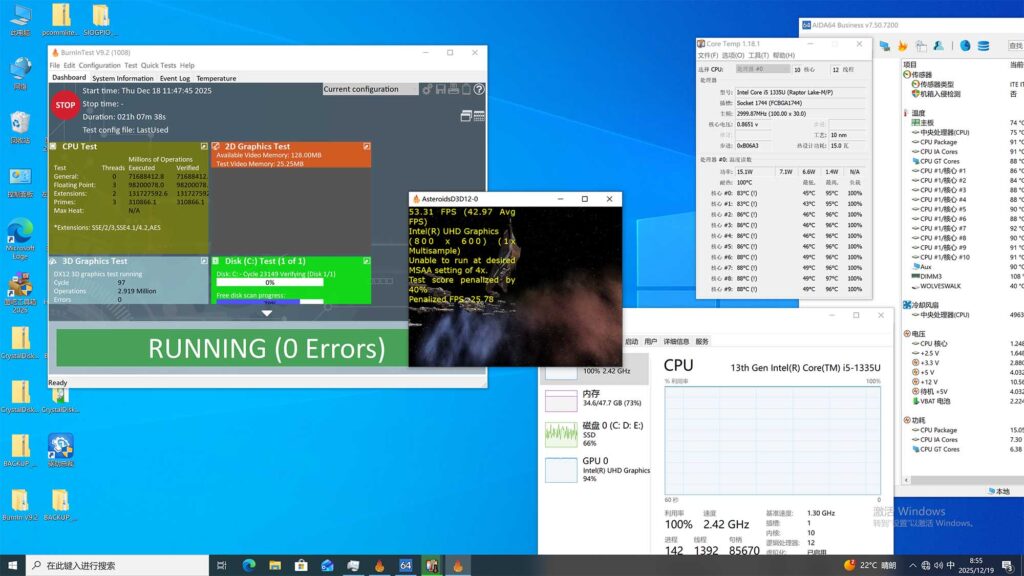Switch to the System Information tab
The height and width of the screenshot is (576, 1024).
[122, 78]
